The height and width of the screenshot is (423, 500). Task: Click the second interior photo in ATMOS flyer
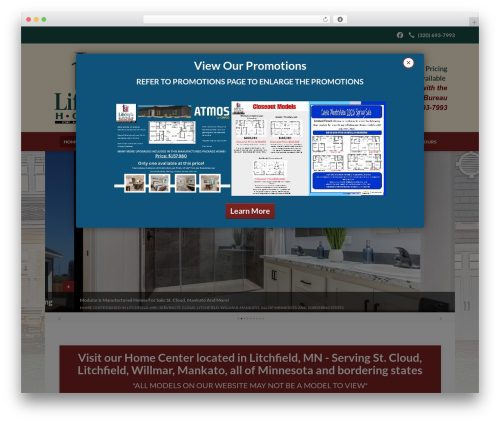[x=159, y=183]
